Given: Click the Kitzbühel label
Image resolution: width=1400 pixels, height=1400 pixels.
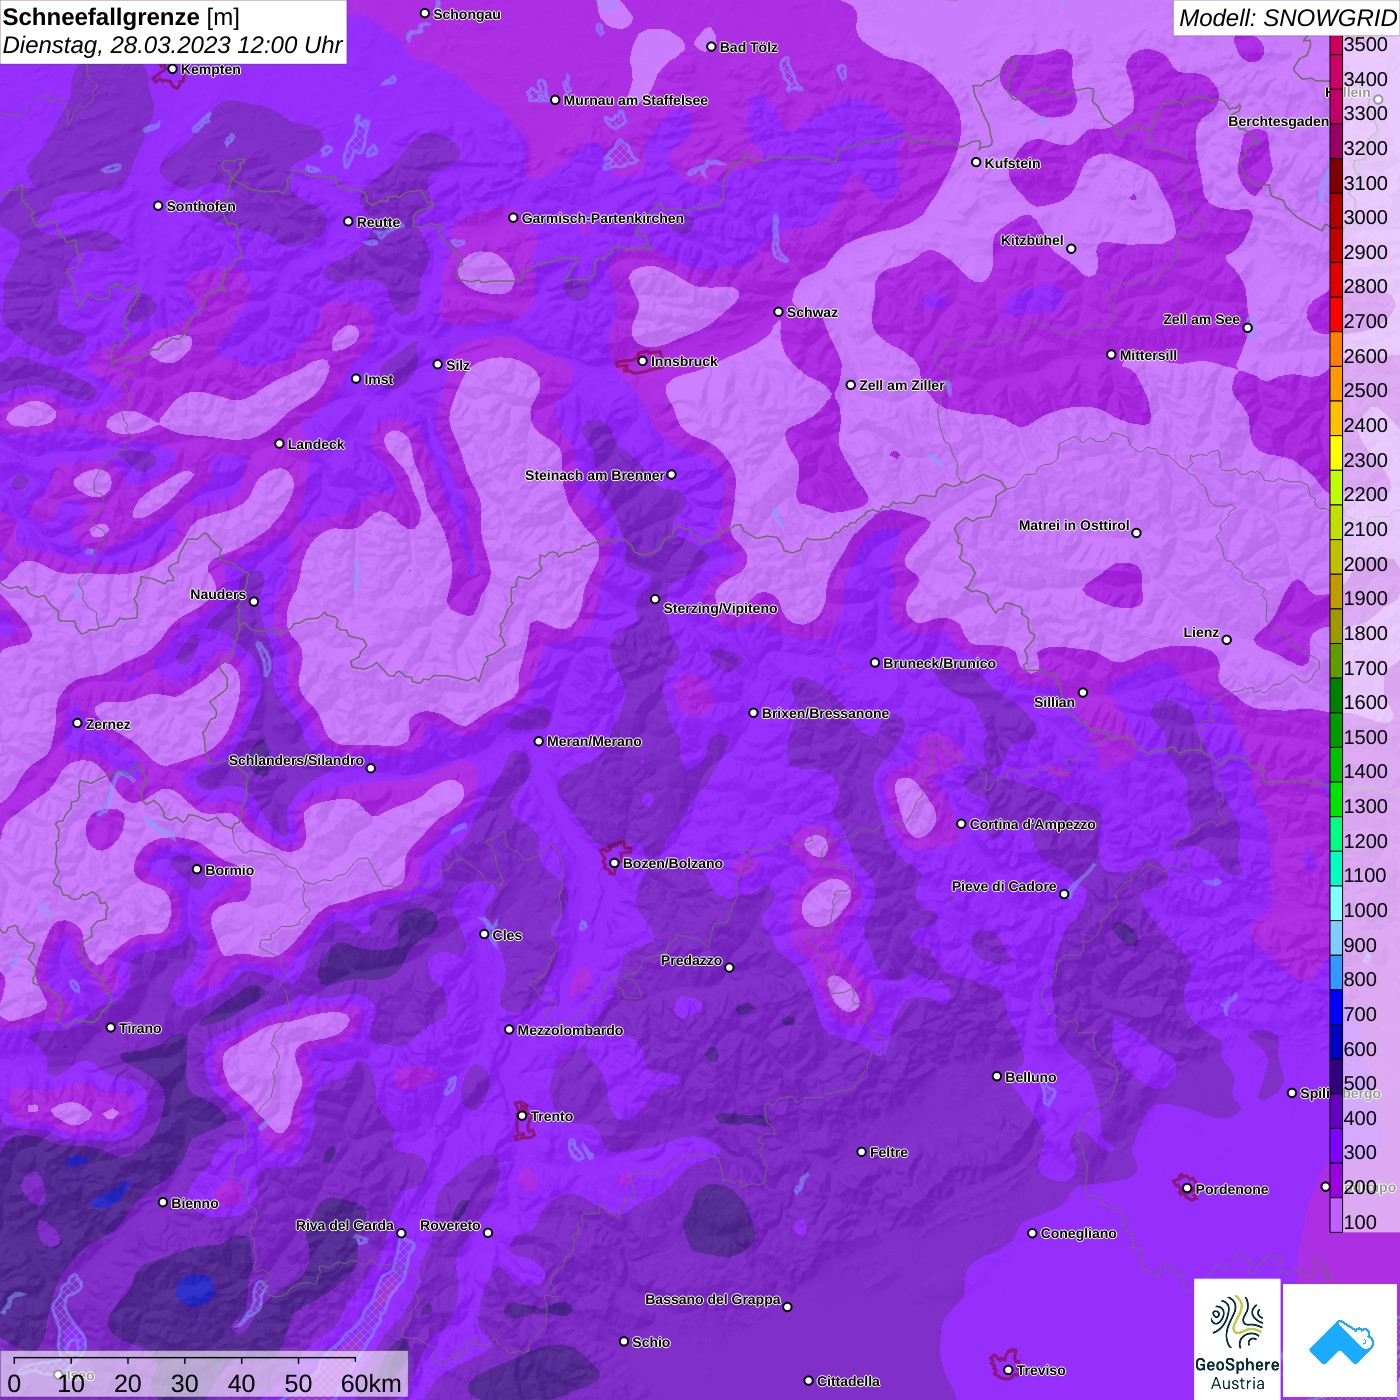Looking at the screenshot, I should (1032, 240).
